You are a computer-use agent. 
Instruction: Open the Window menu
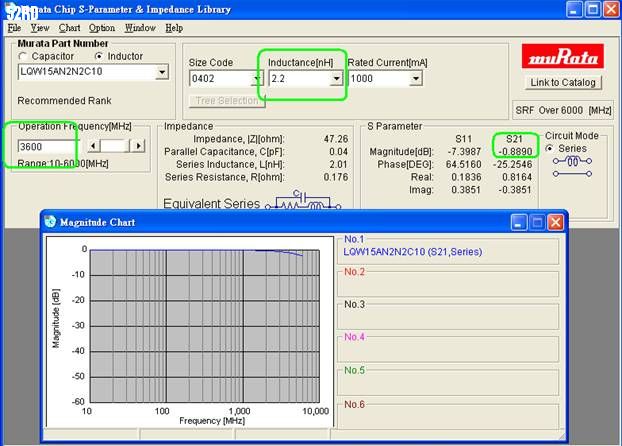(140, 28)
